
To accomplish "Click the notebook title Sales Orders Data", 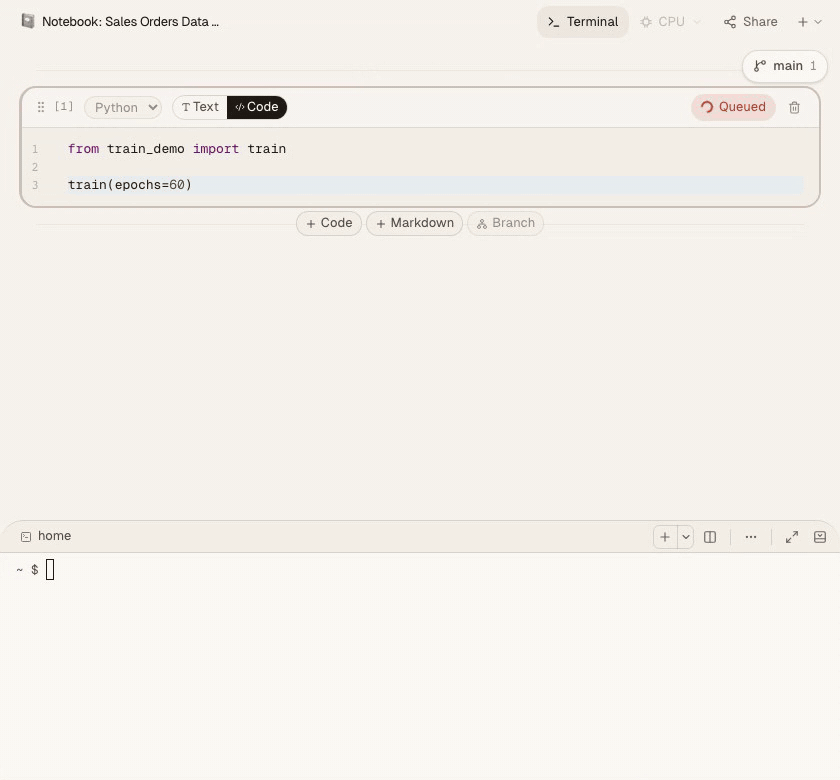I will click(130, 22).
